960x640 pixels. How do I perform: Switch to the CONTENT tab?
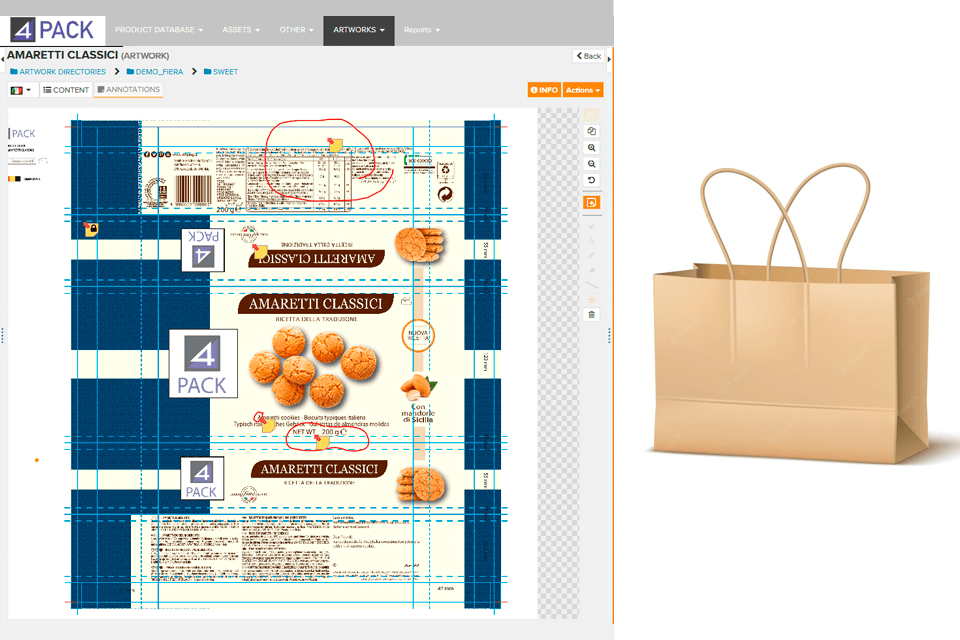point(66,90)
